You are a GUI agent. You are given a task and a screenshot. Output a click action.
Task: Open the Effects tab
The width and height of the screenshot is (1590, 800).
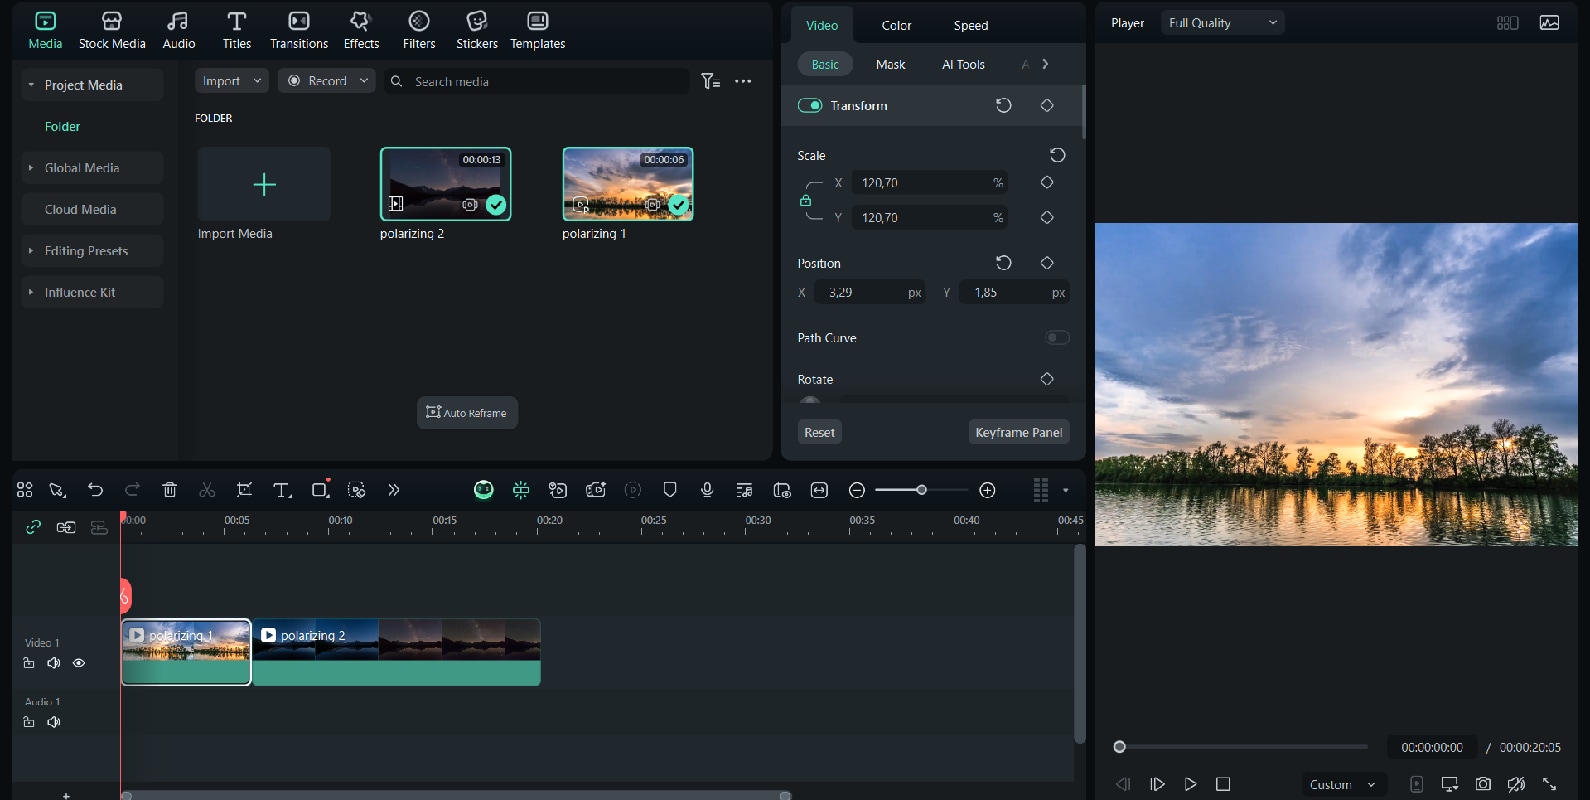coord(361,30)
